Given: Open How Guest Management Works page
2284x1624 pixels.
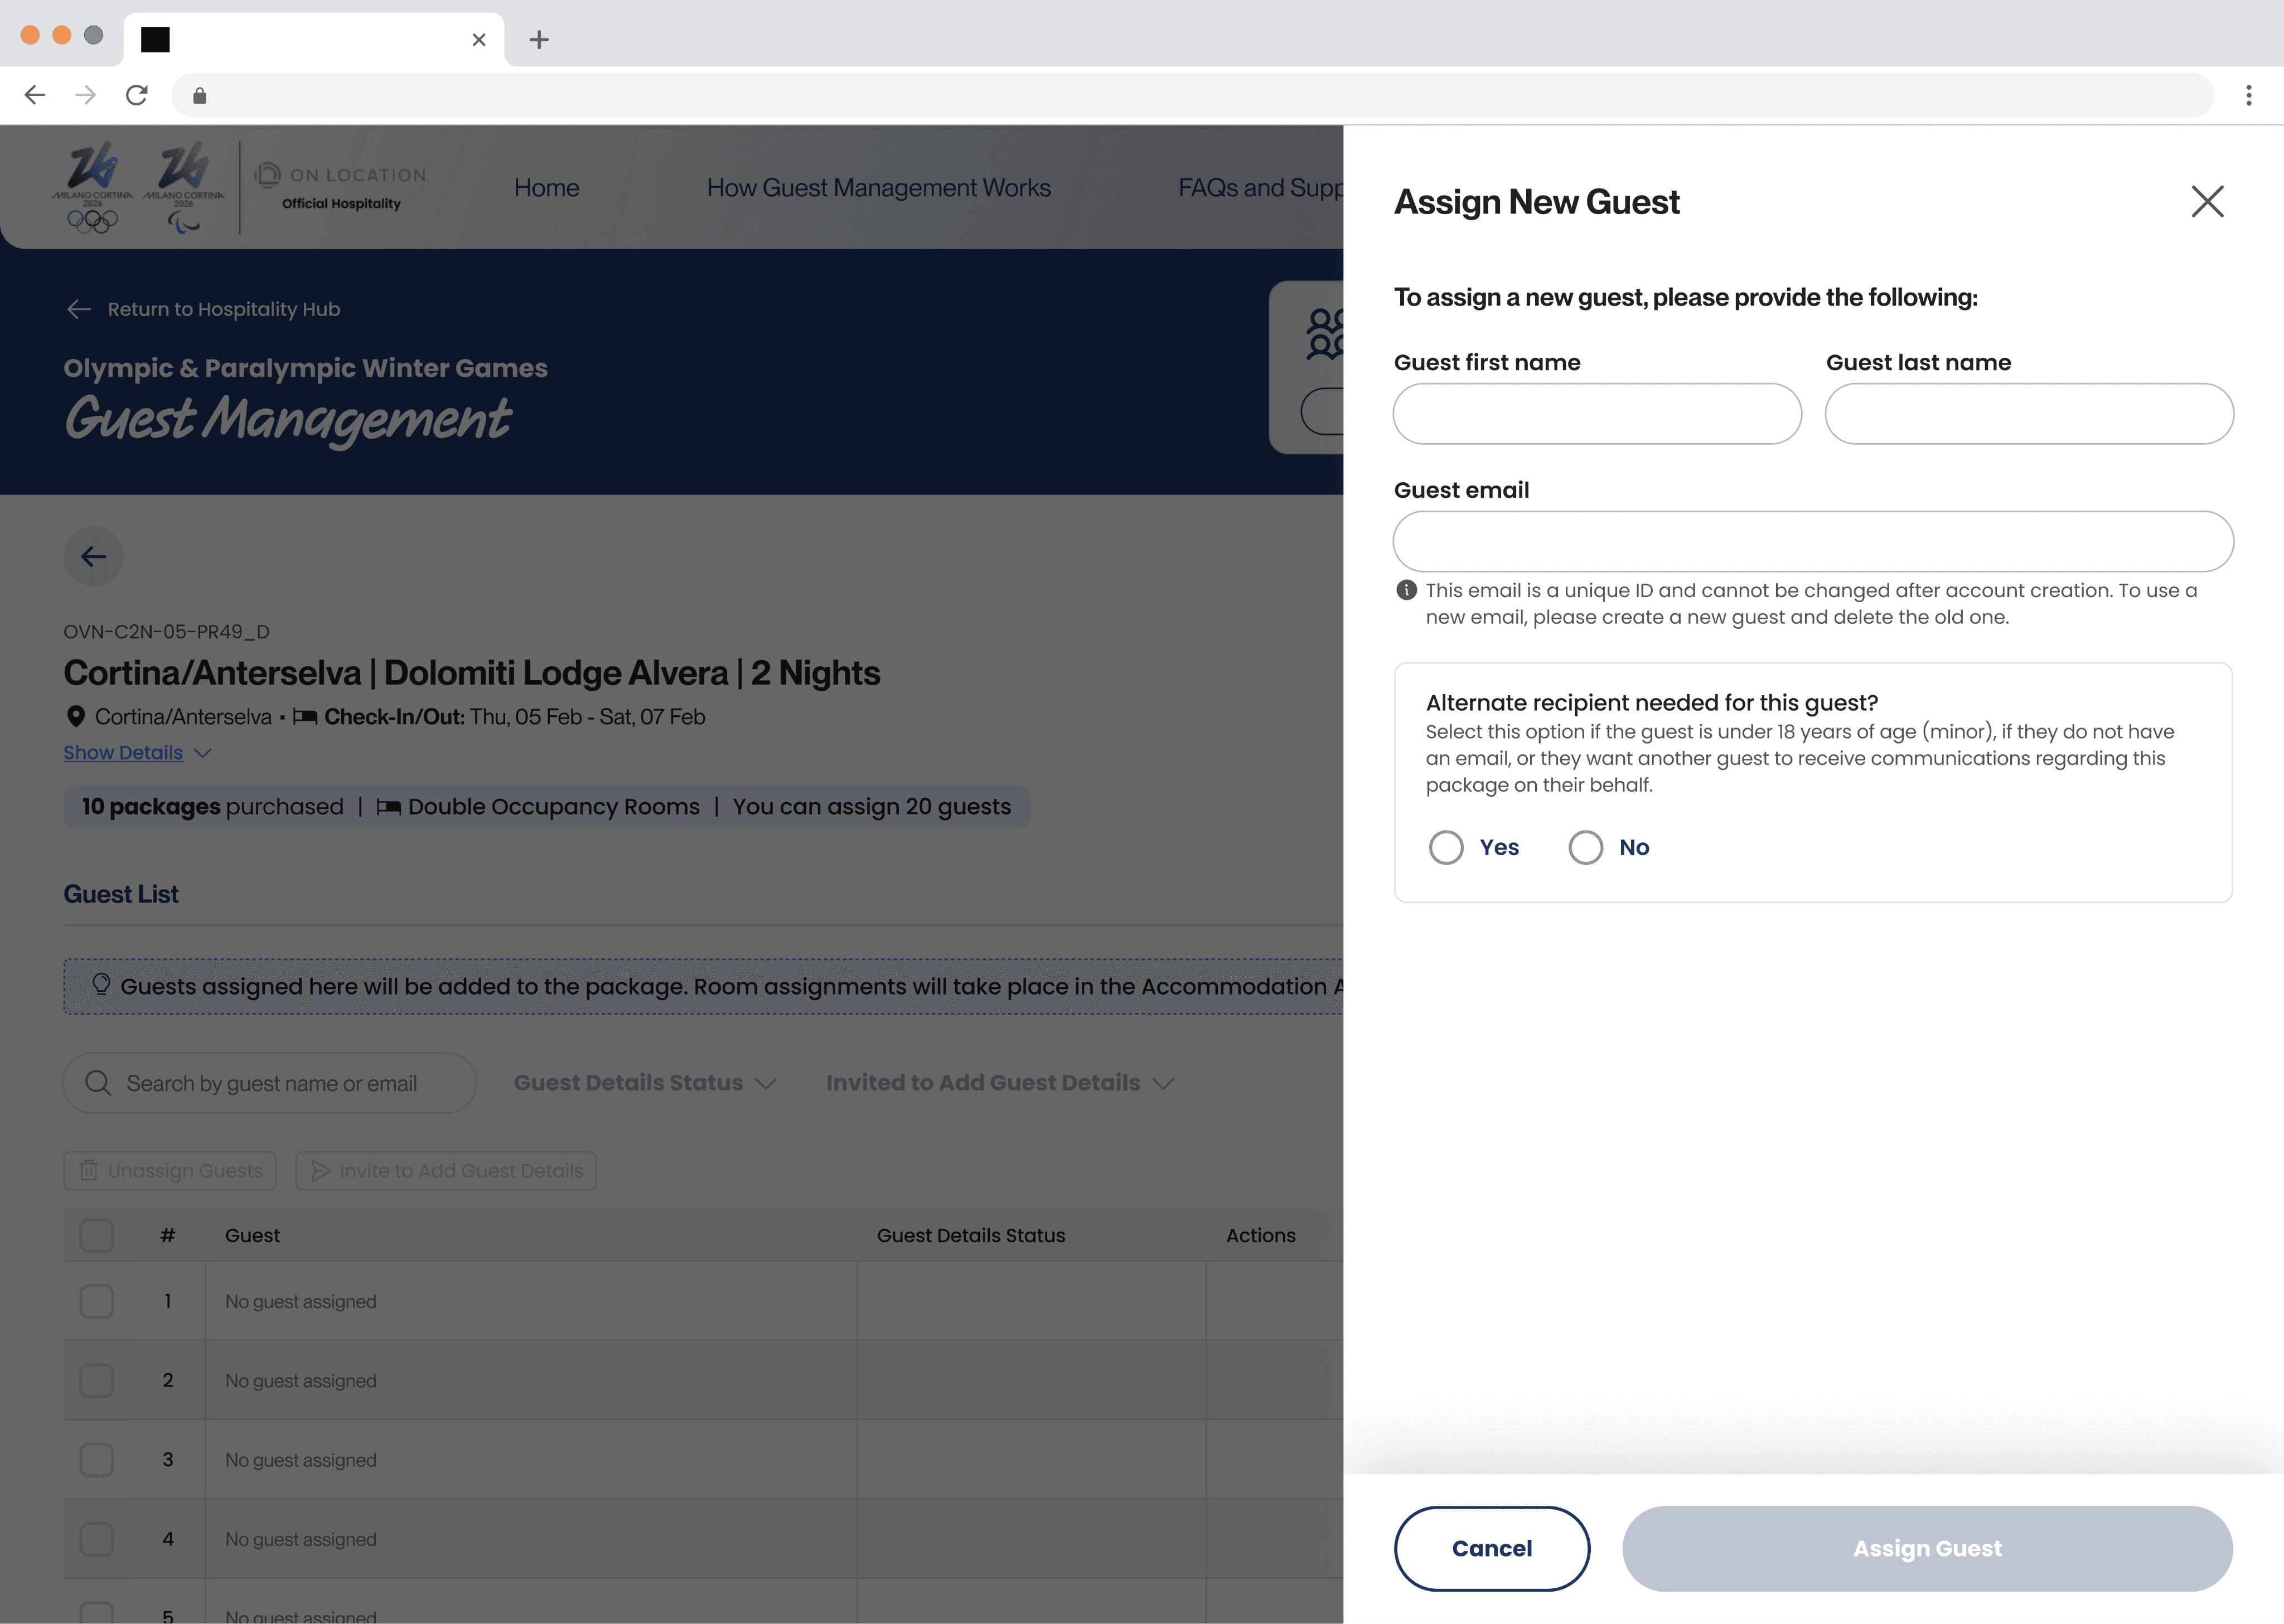Looking at the screenshot, I should (878, 188).
